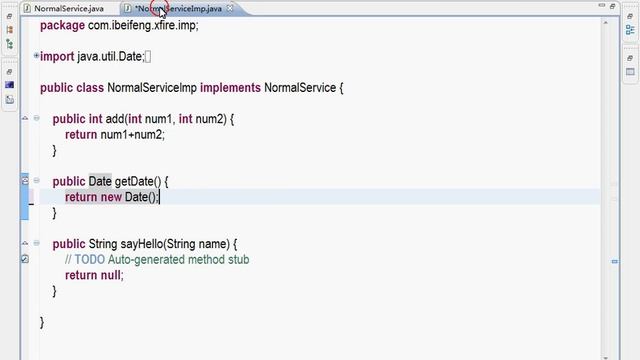Click 'return null;' statement

pos(94,276)
